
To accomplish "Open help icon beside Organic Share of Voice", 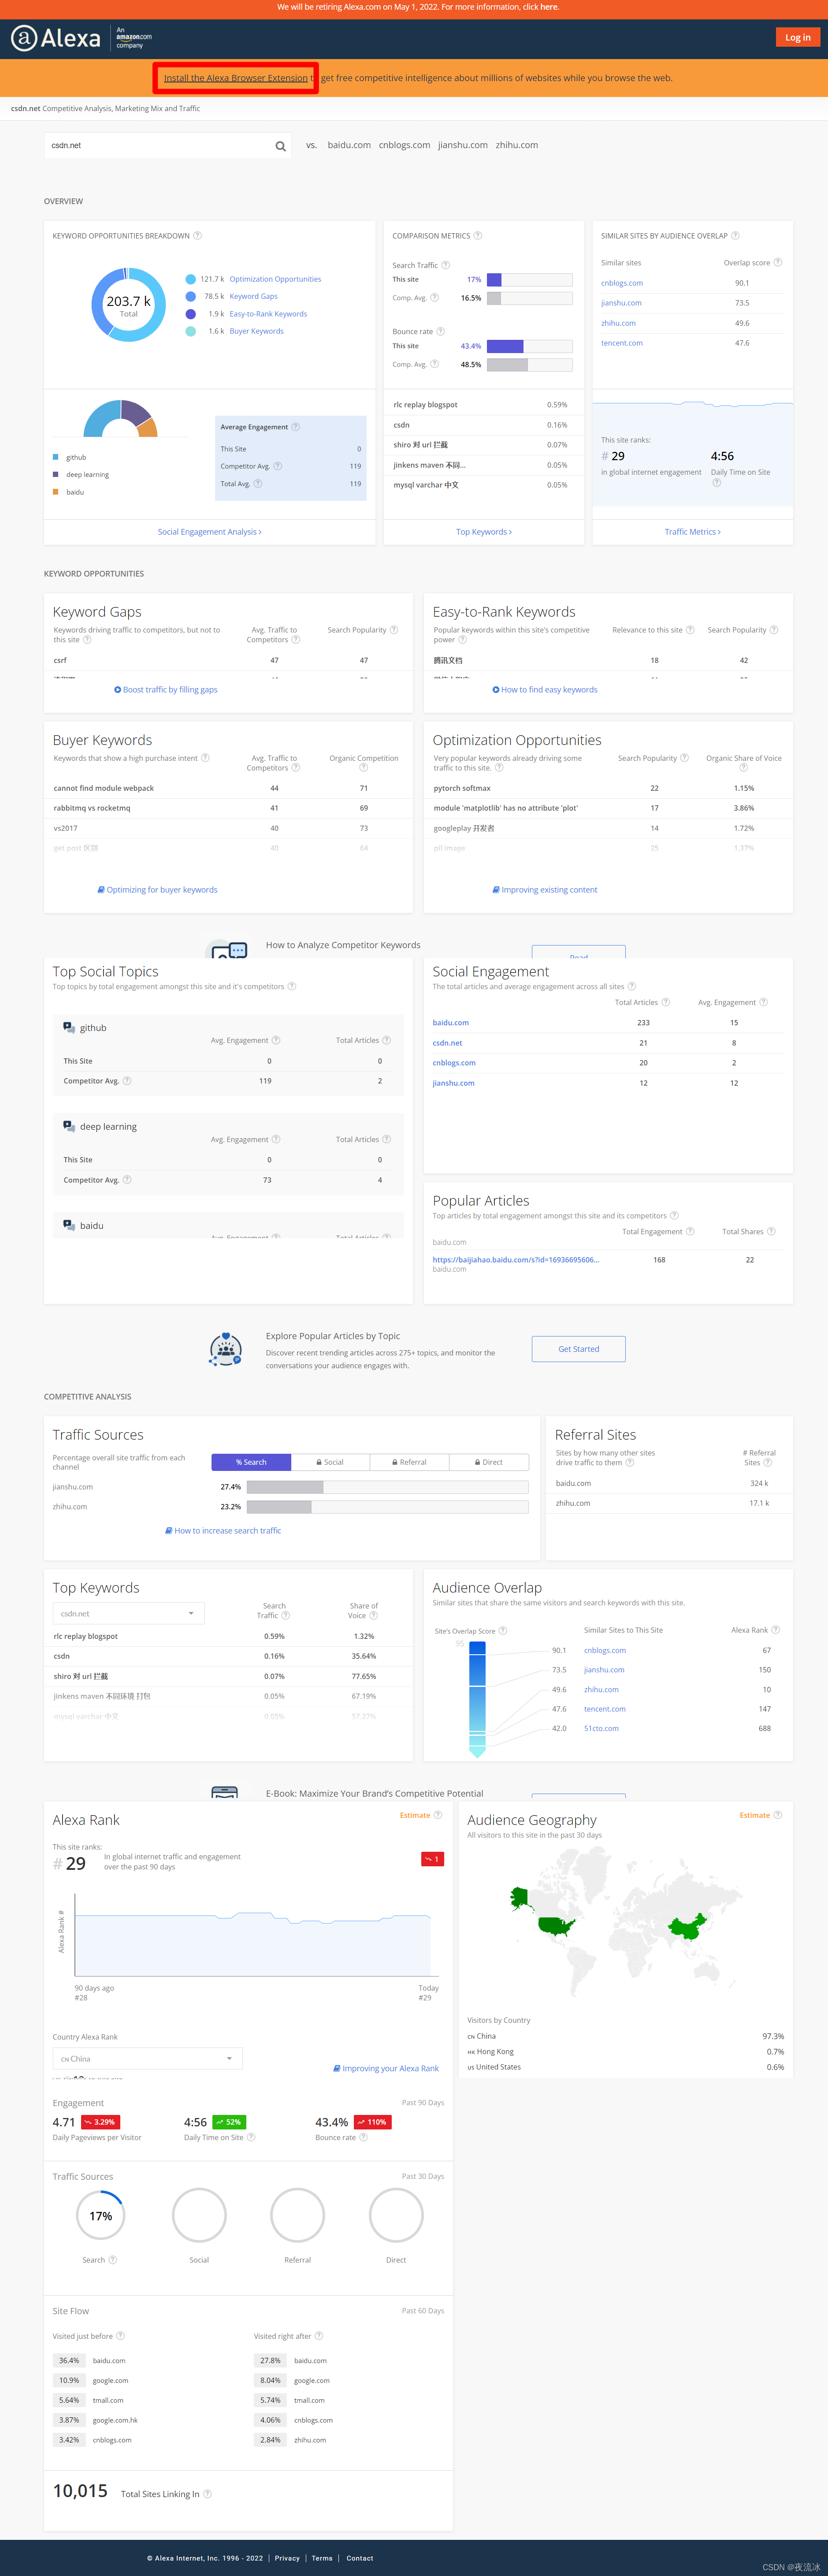I will pyautogui.click(x=743, y=768).
